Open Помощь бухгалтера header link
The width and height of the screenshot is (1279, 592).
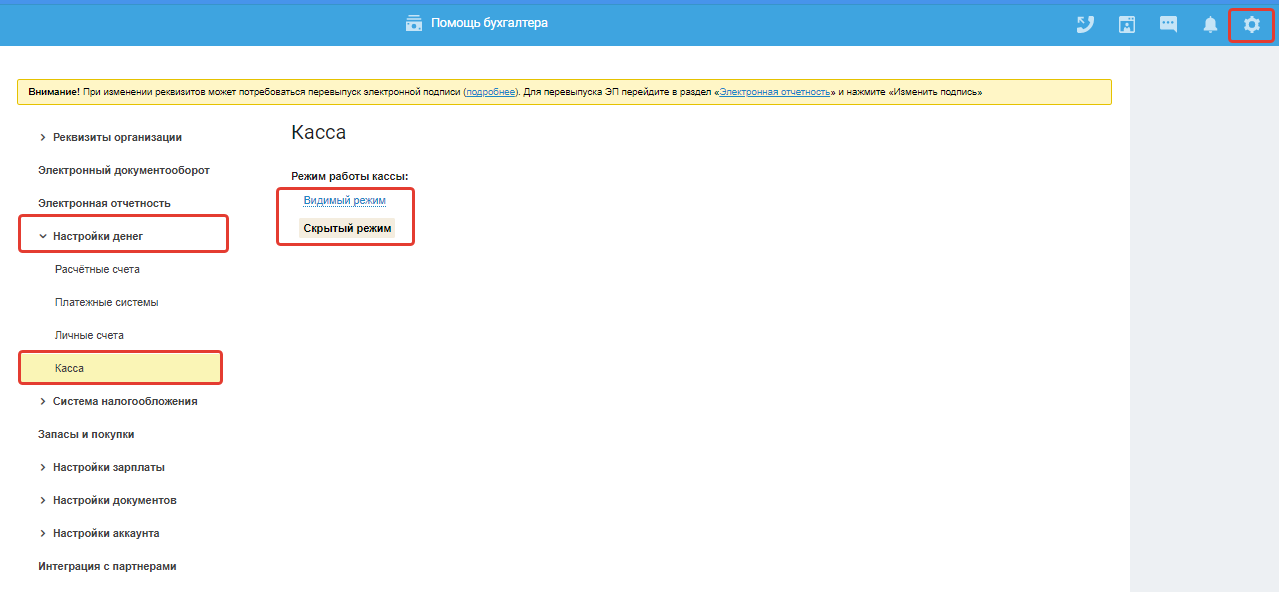coord(489,23)
